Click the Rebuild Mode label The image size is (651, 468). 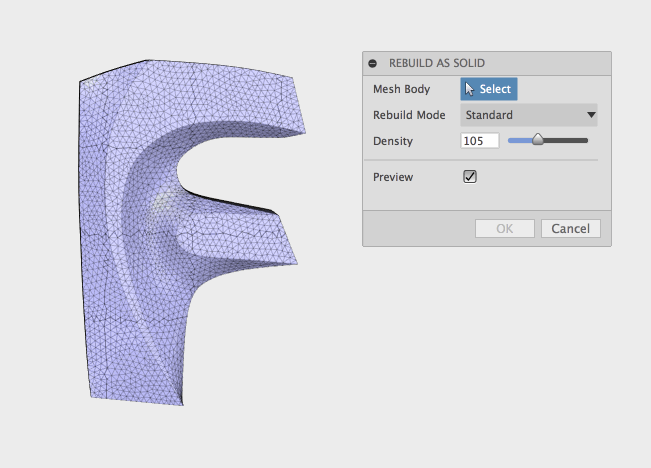tap(409, 115)
